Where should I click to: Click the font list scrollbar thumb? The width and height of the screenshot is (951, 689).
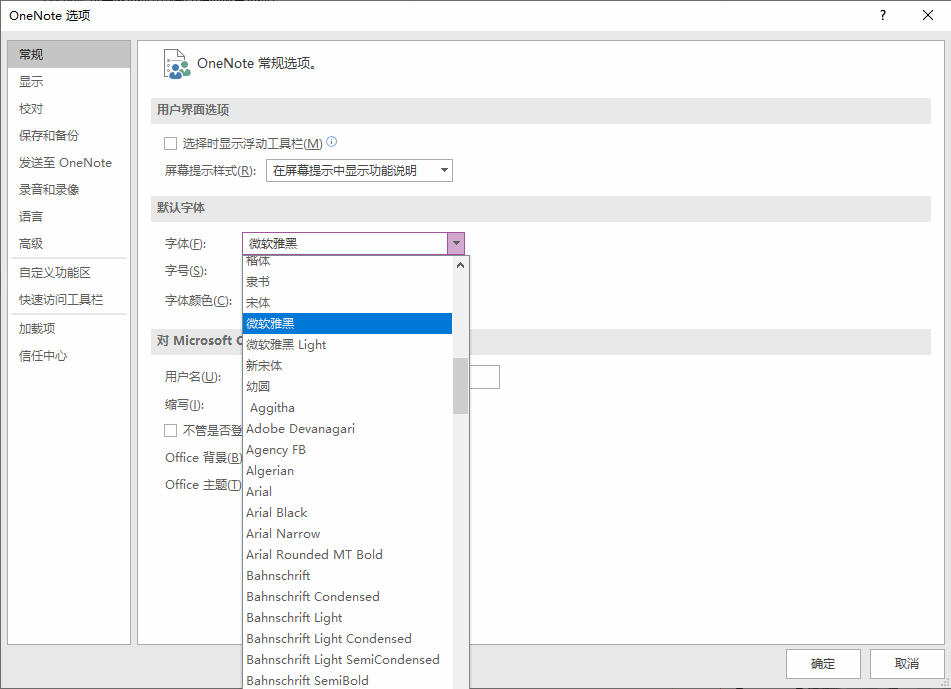[460, 386]
